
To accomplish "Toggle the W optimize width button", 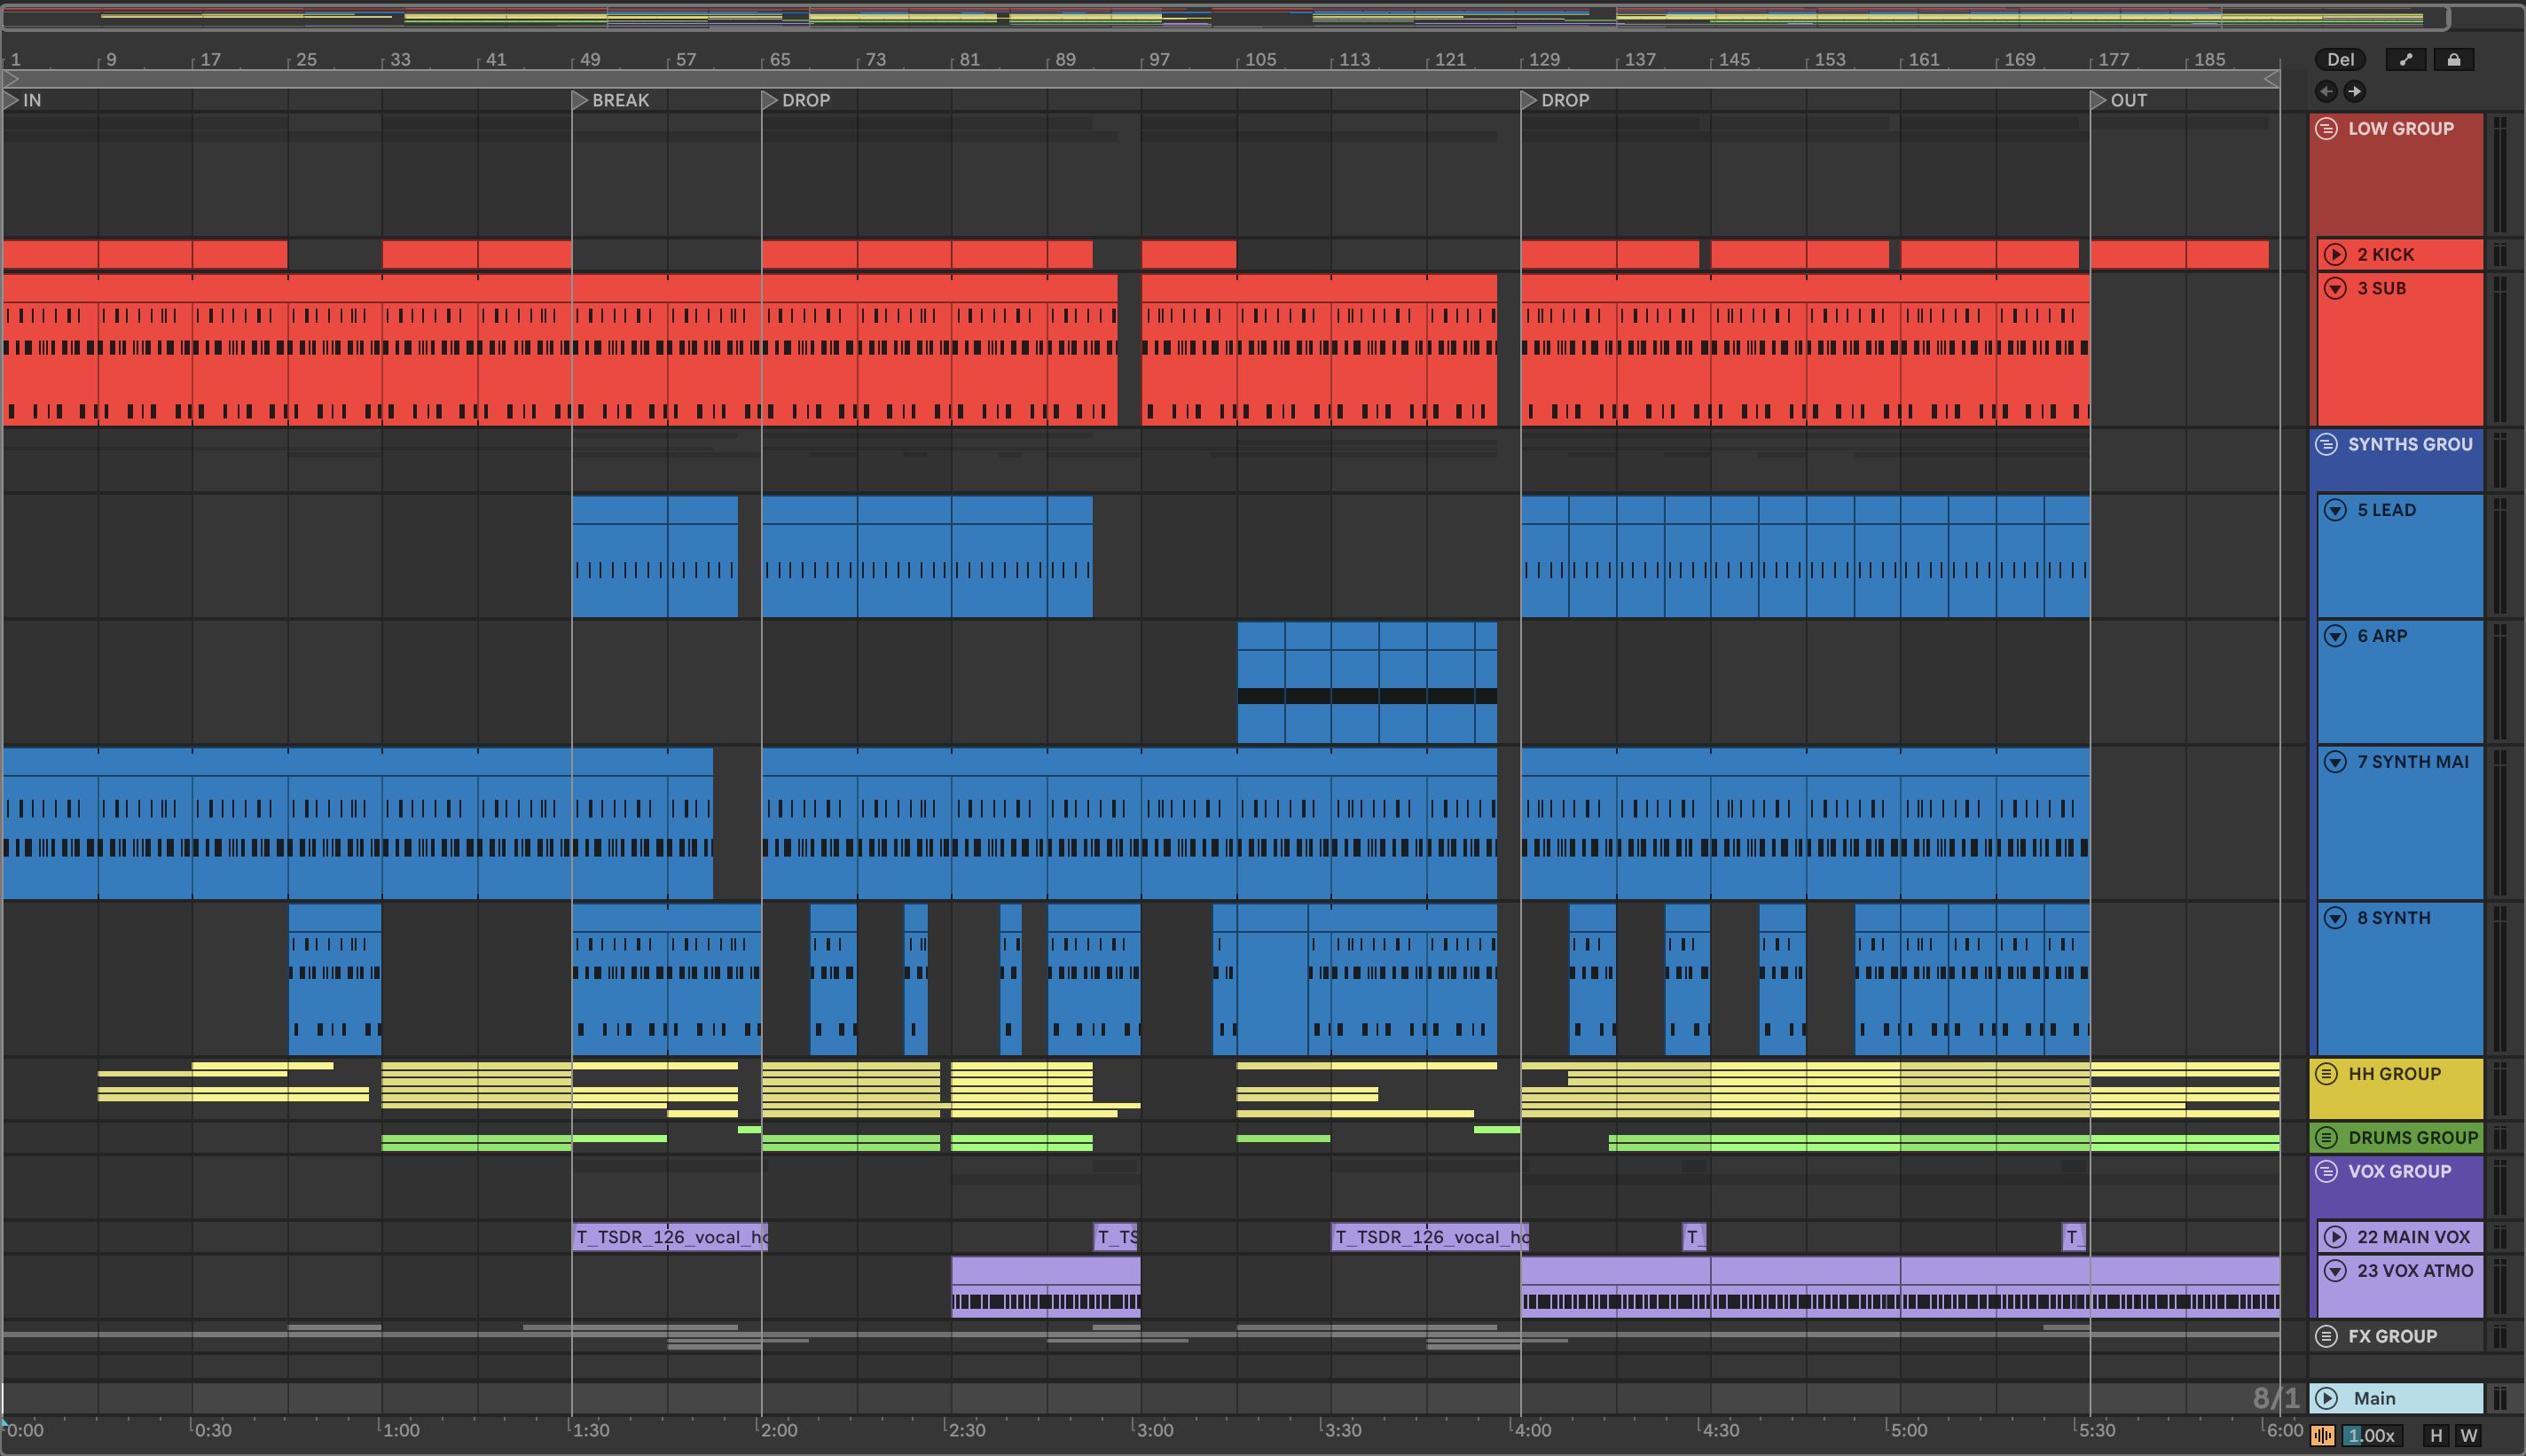I will coord(2469,1436).
